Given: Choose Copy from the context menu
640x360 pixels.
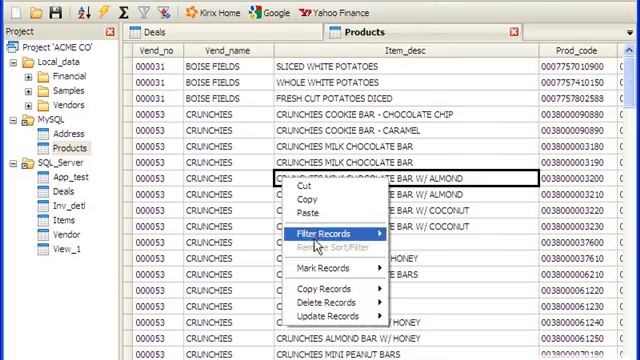Looking at the screenshot, I should tap(335, 200).
